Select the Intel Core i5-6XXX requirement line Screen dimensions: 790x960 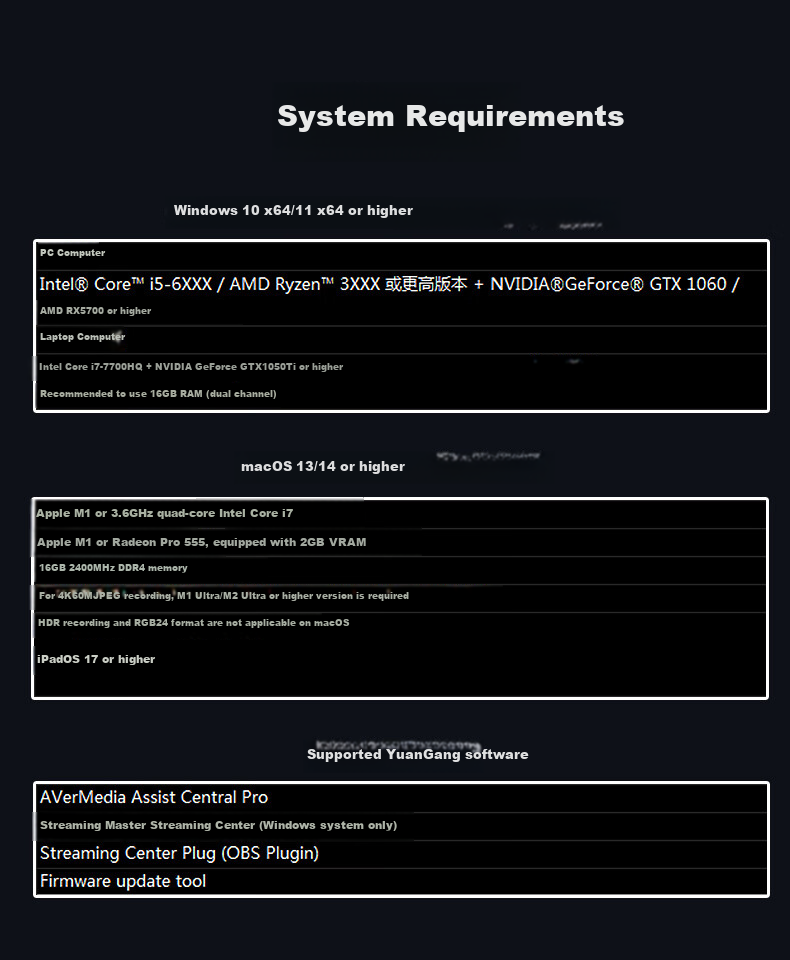coord(389,284)
